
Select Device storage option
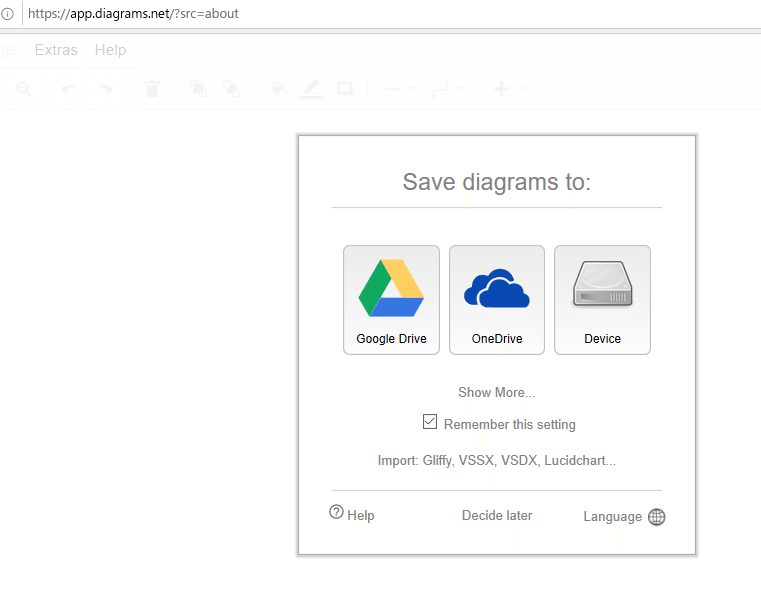(602, 300)
